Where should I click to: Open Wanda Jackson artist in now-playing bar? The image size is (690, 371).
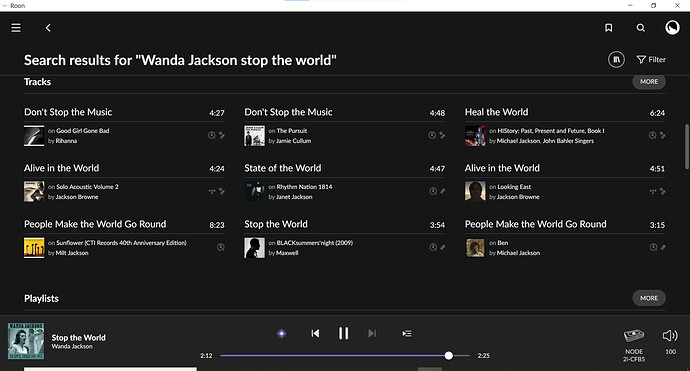point(72,346)
